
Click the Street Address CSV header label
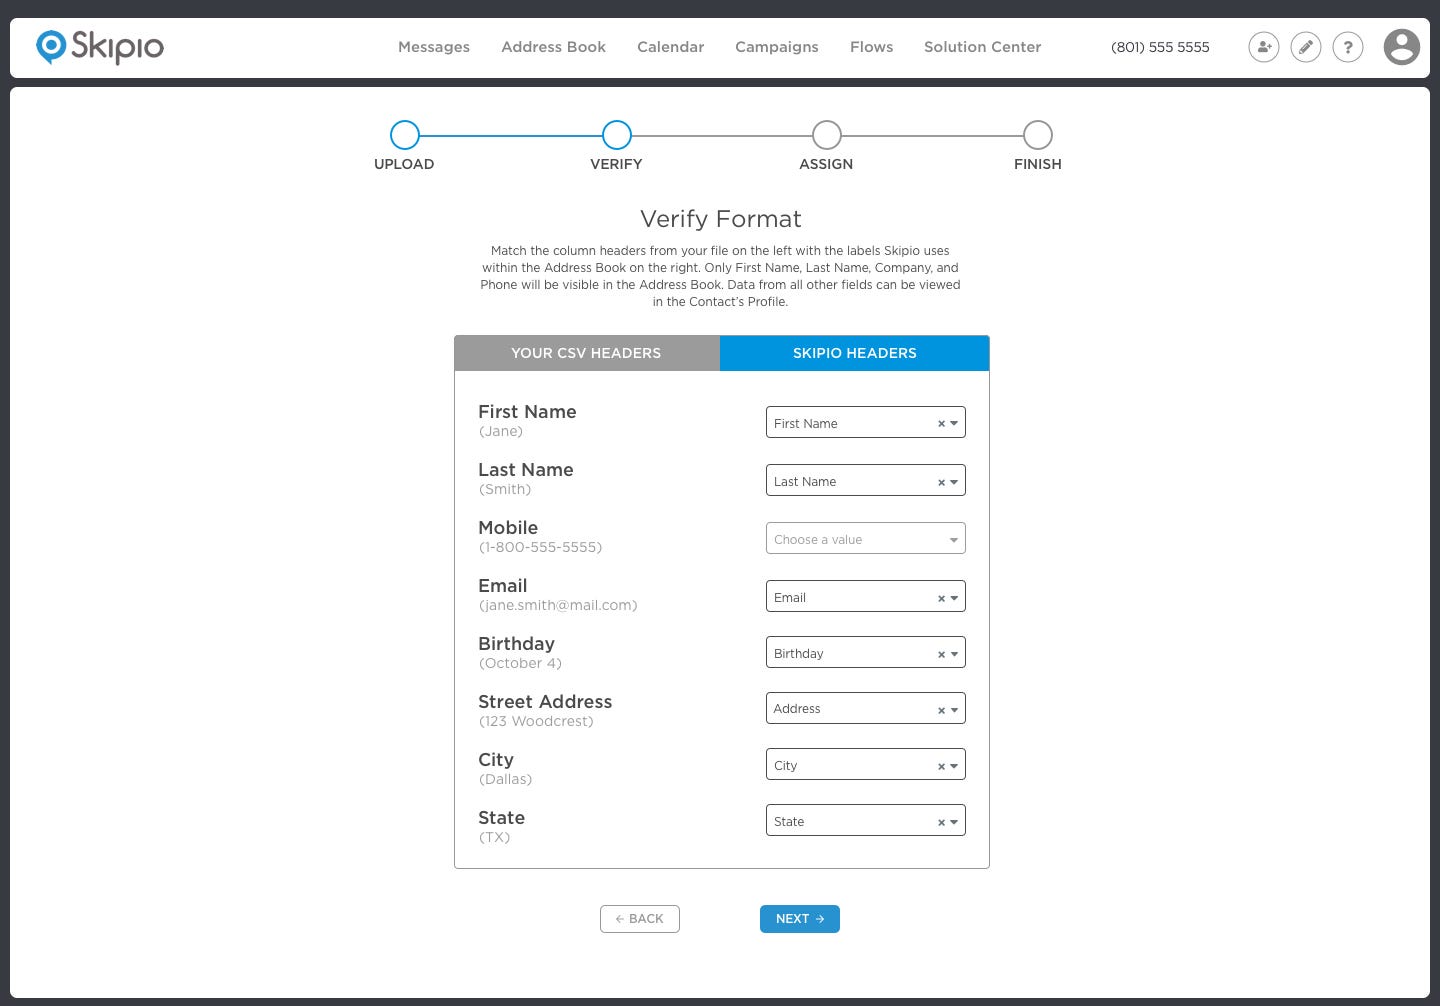[545, 702]
